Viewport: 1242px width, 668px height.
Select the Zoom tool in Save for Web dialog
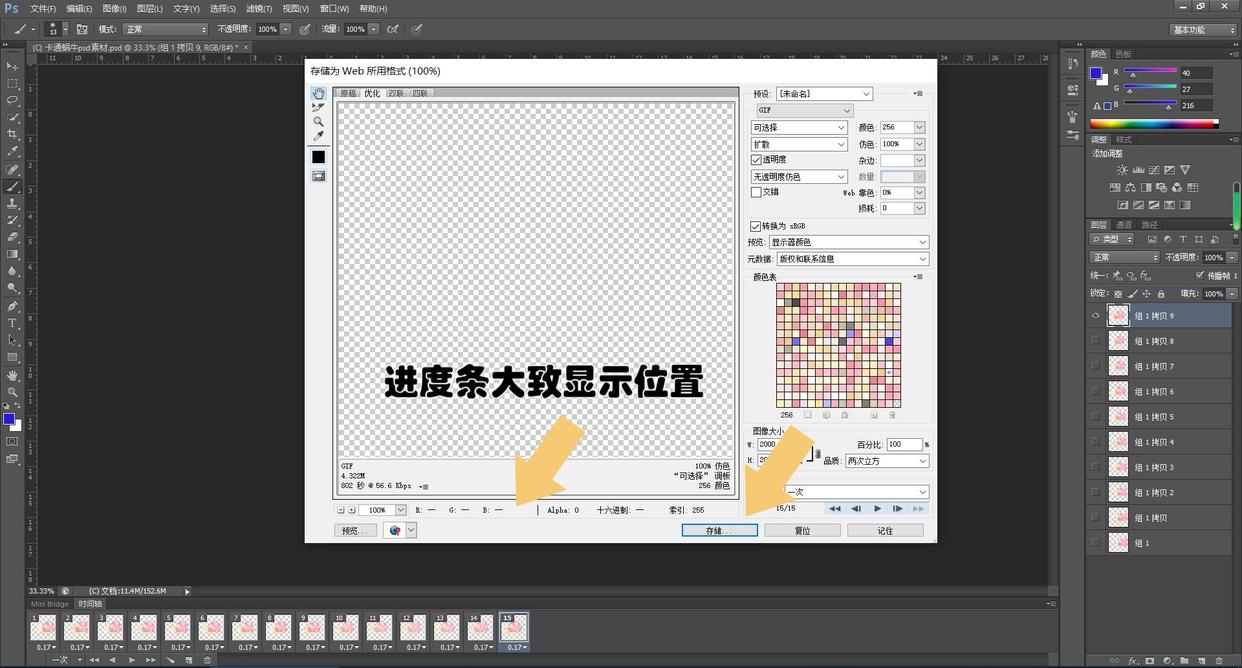[x=318, y=122]
